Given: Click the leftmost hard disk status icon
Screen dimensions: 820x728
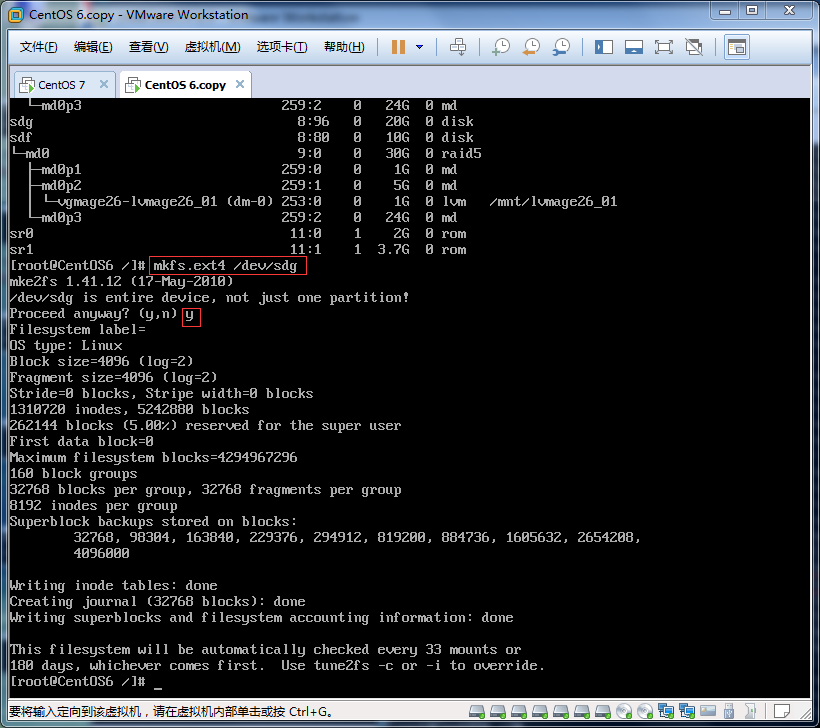Looking at the screenshot, I should click(x=476, y=711).
